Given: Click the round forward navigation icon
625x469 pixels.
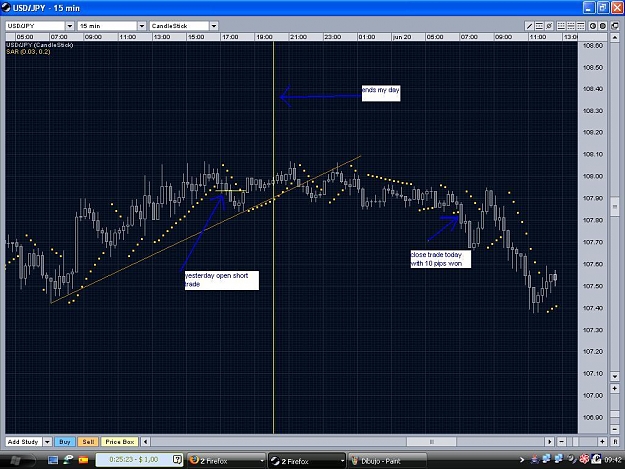Looking at the screenshot, I should (603, 26).
